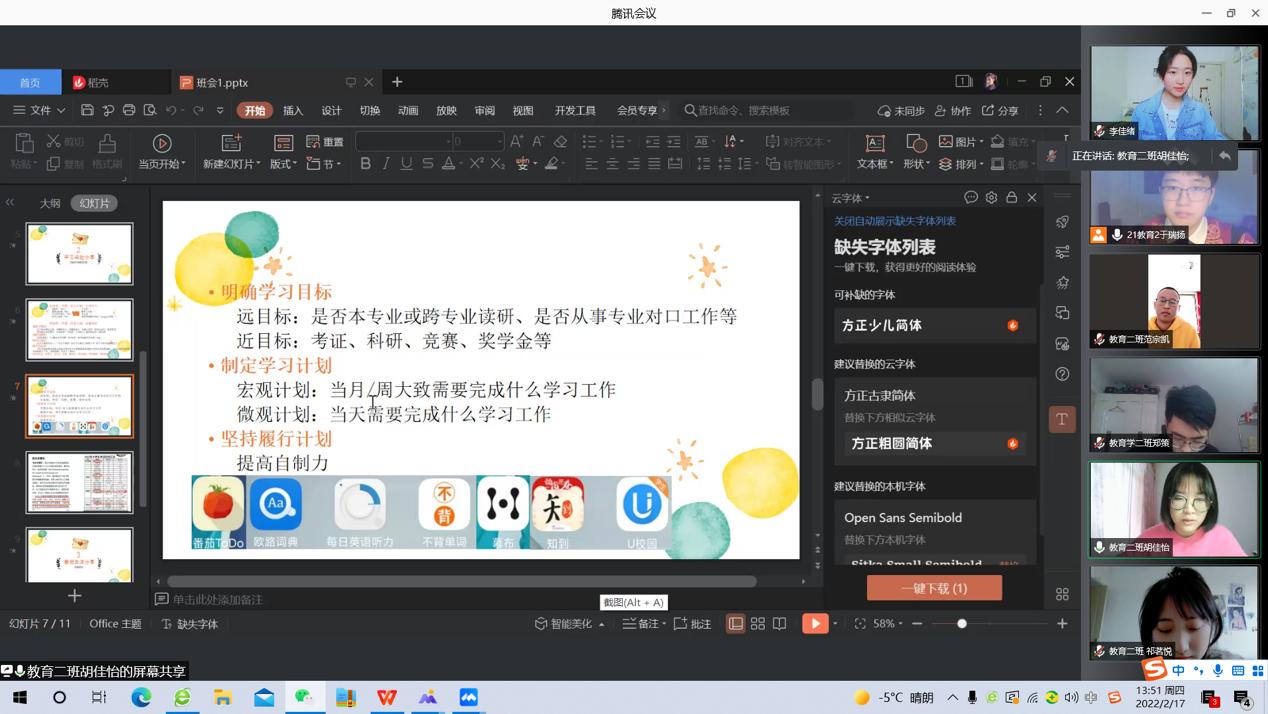
Task: Open the 文件 menu dropdown
Action: coord(40,110)
